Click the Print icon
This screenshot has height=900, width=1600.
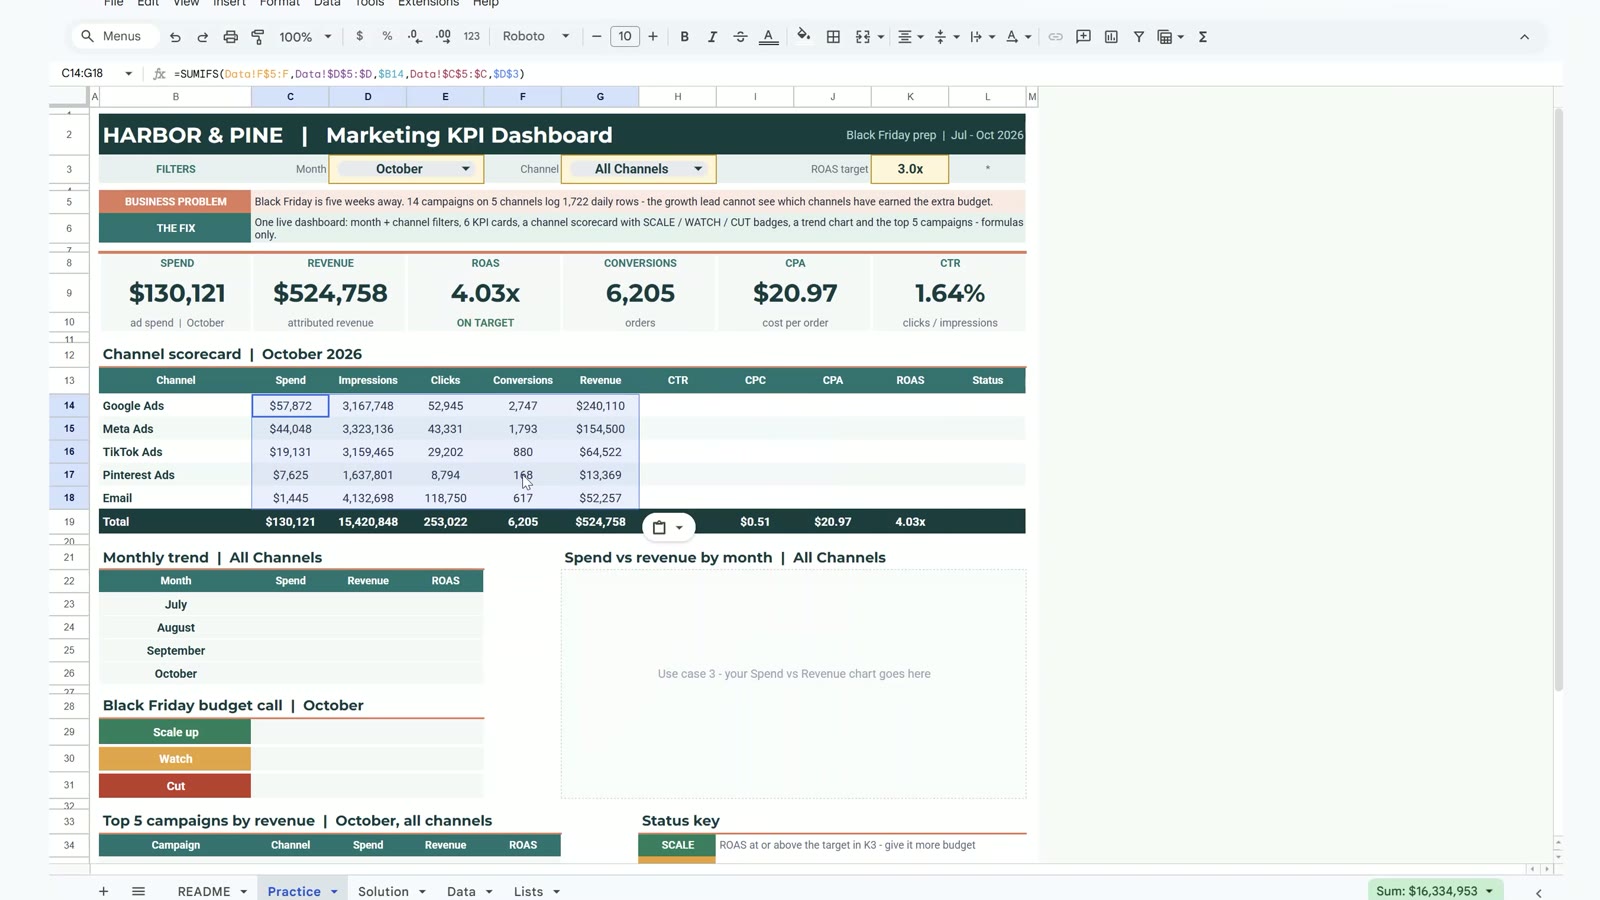pyautogui.click(x=230, y=37)
